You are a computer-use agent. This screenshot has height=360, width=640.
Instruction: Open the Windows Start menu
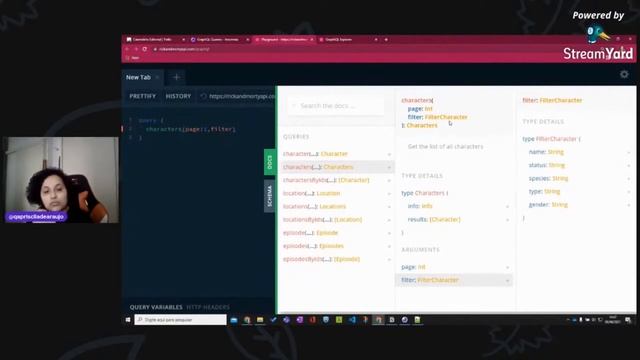[x=128, y=320]
